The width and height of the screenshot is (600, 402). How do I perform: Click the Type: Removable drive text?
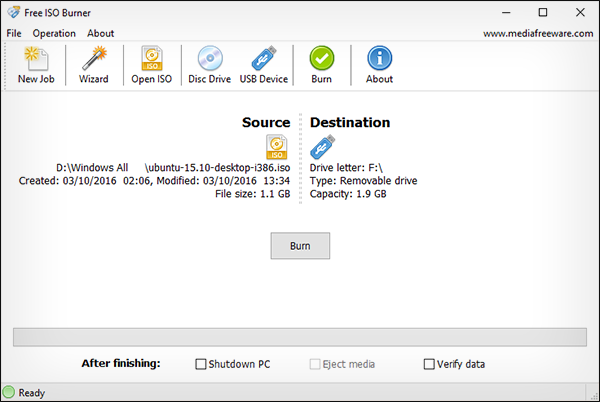pyautogui.click(x=363, y=181)
